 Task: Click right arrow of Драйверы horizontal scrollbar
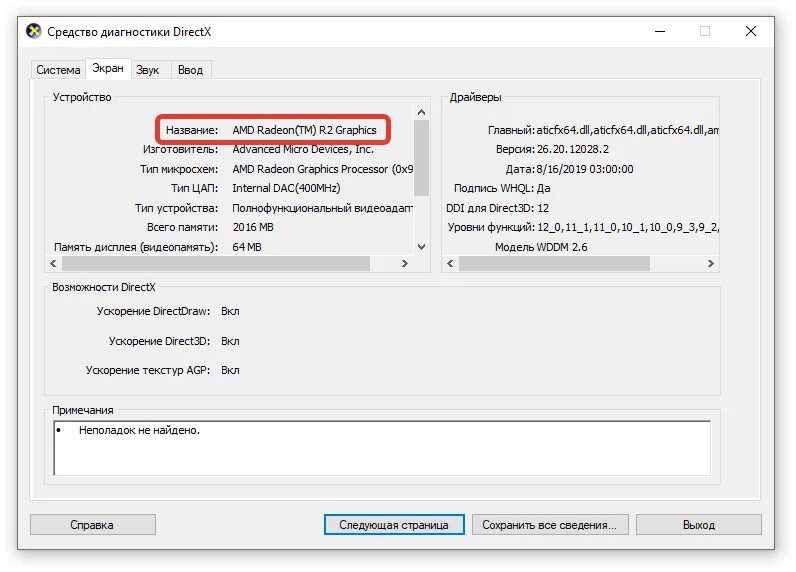[x=711, y=263]
